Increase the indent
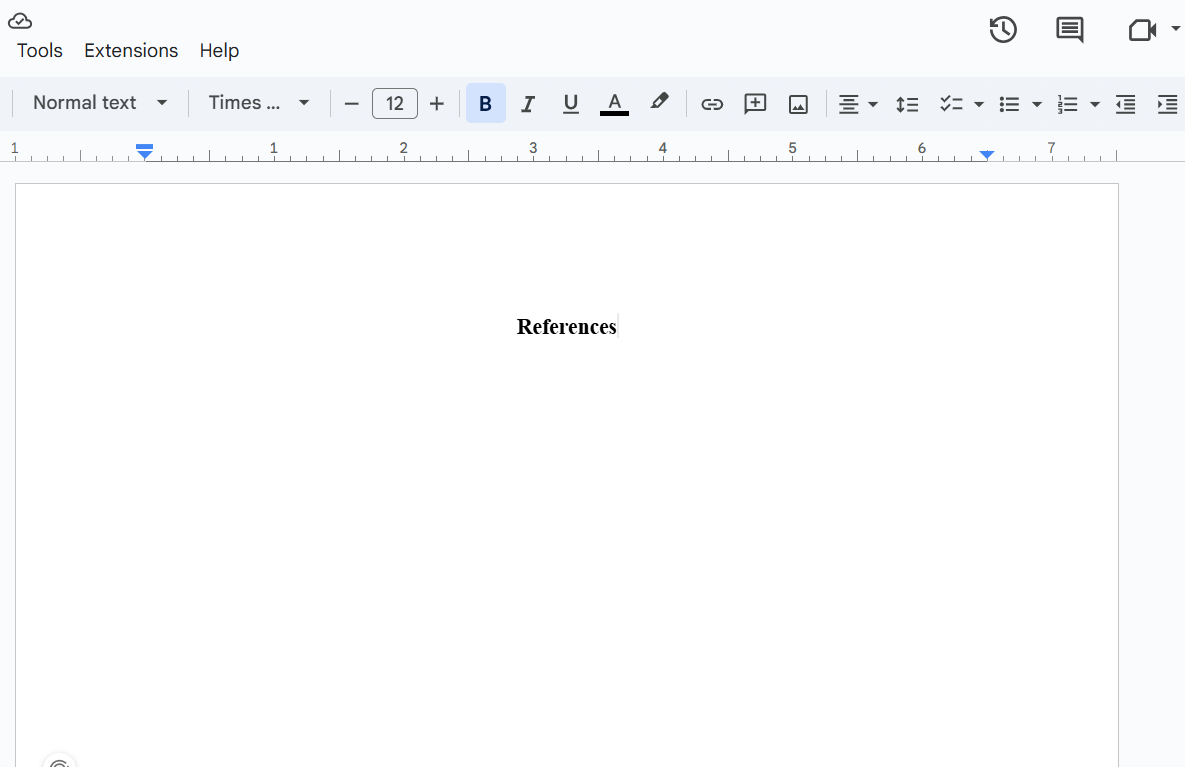The height and width of the screenshot is (767, 1185). (x=1167, y=103)
